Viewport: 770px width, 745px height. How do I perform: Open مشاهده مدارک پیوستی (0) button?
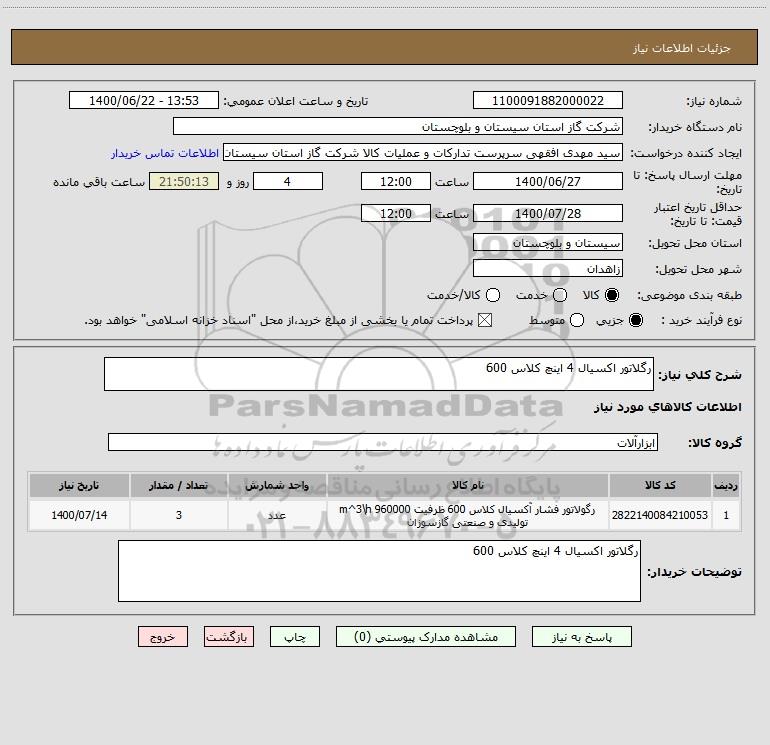click(426, 636)
